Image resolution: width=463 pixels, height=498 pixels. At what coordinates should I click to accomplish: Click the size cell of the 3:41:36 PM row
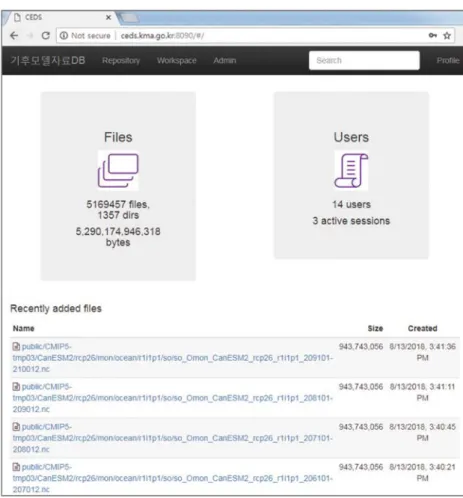coord(361,347)
